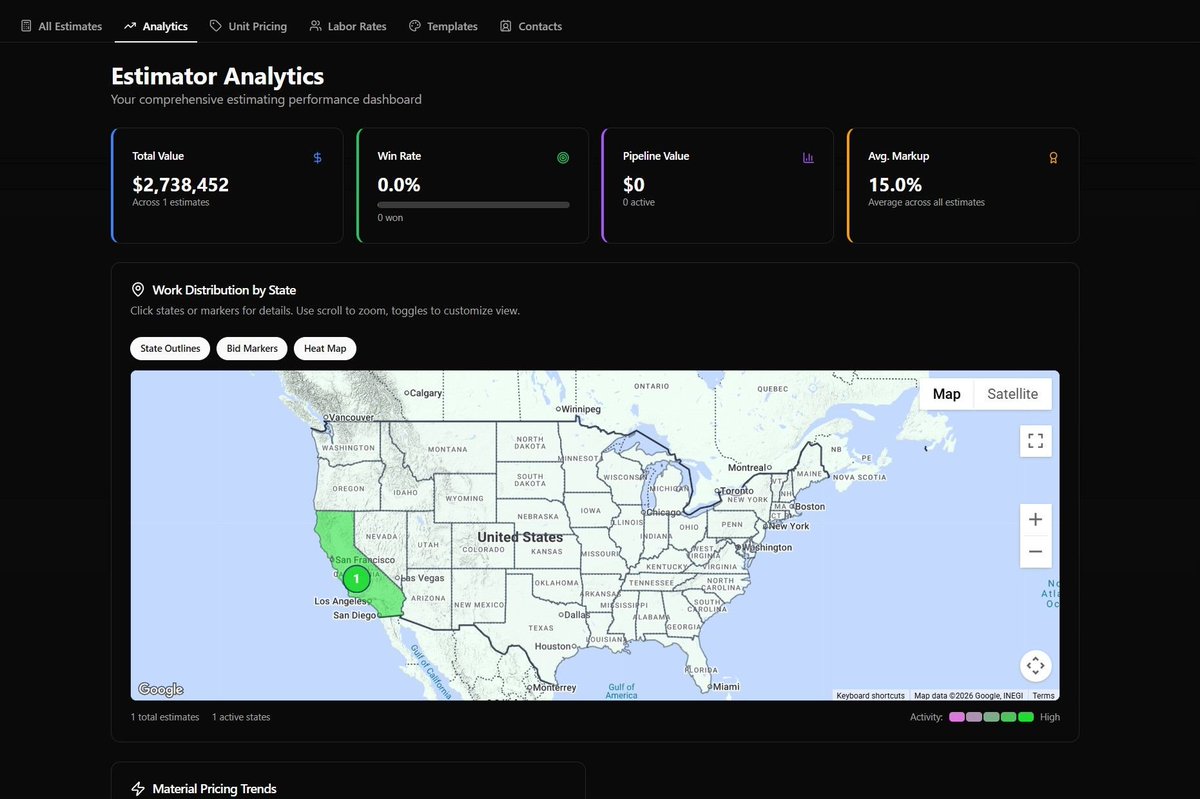The image size is (1200, 799).
Task: Toggle the Heat Map overlay
Action: [325, 348]
